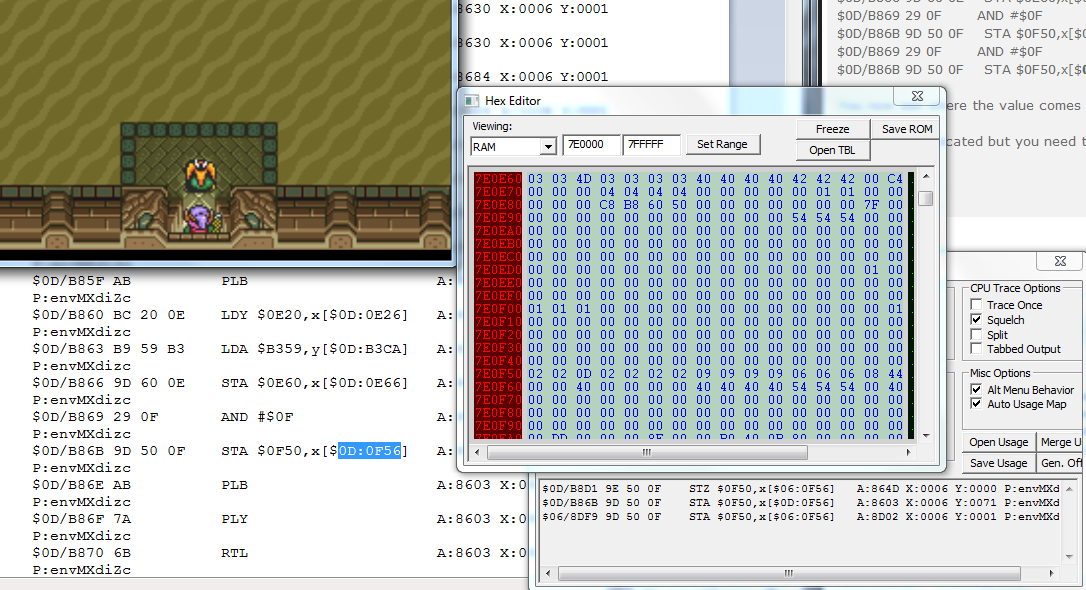Toggle Alt Menu Behavior checkbox
The height and width of the screenshot is (590, 1086).
976,390
